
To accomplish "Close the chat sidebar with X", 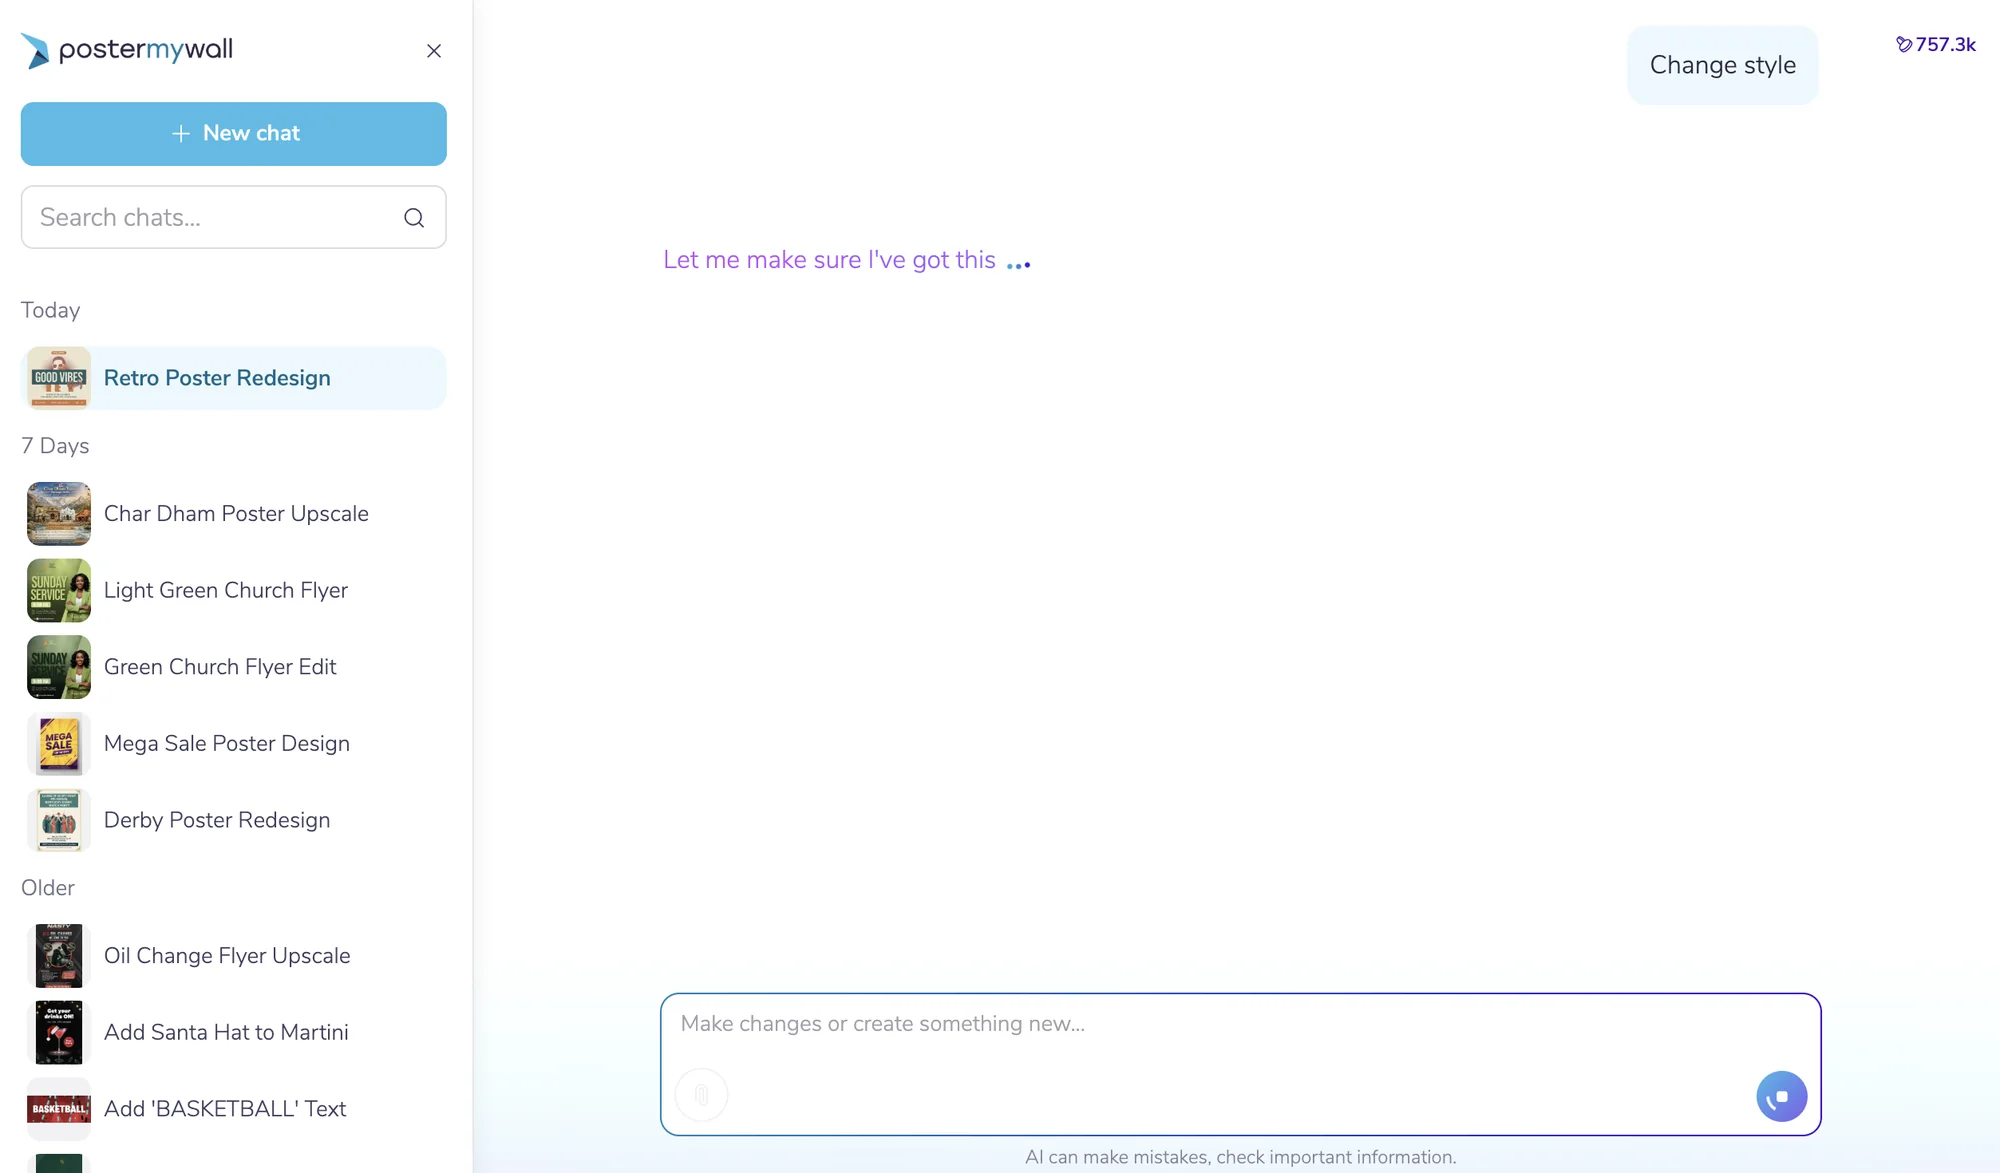I will click(434, 51).
